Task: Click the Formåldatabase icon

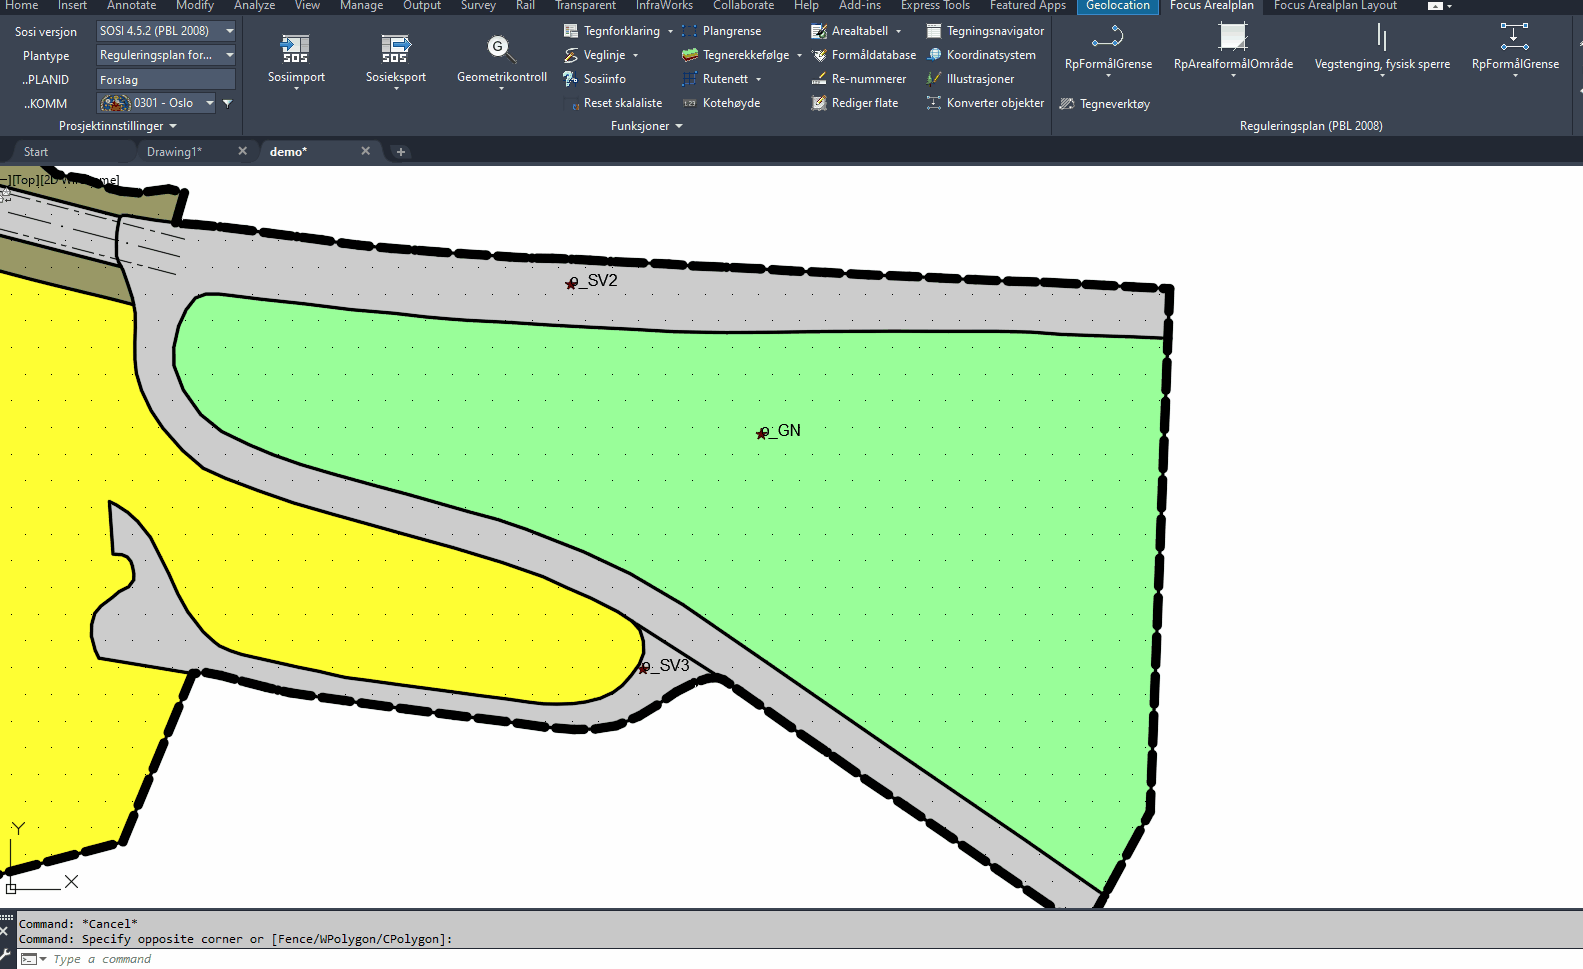Action: click(x=819, y=55)
